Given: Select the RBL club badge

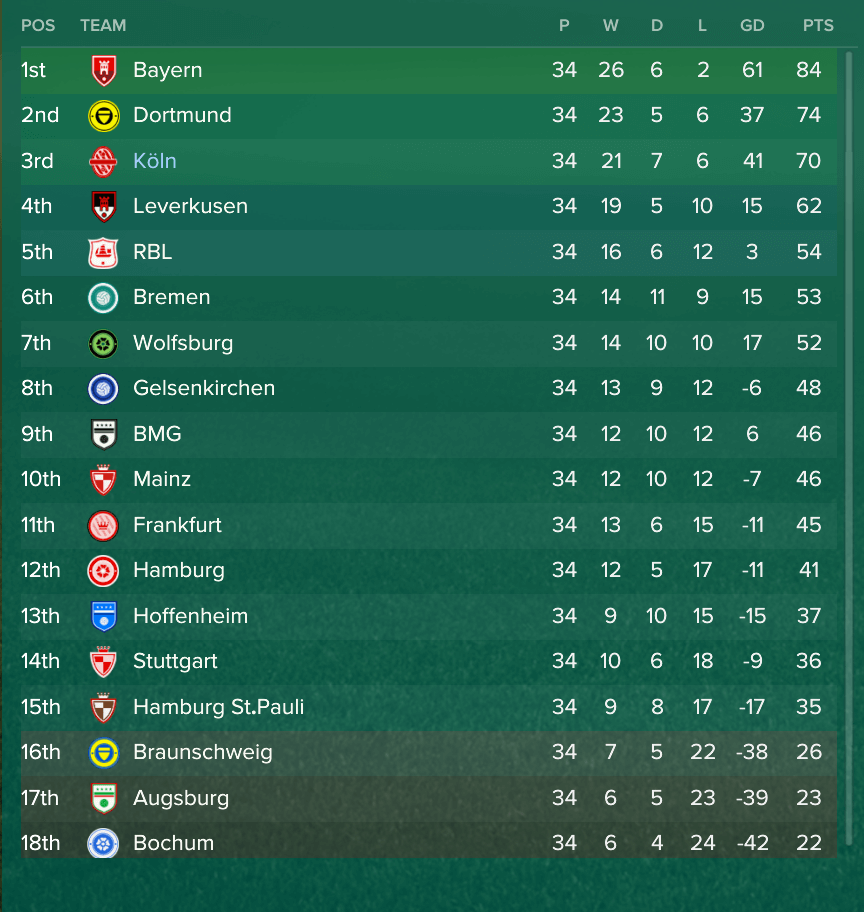Looking at the screenshot, I should pyautogui.click(x=103, y=252).
